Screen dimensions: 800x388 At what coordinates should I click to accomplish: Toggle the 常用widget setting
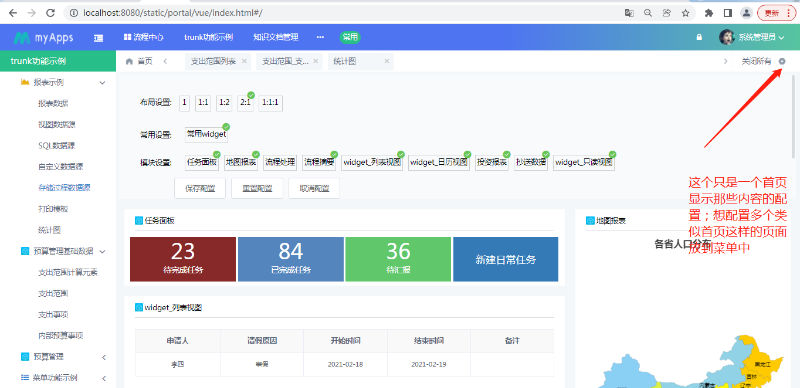point(206,135)
